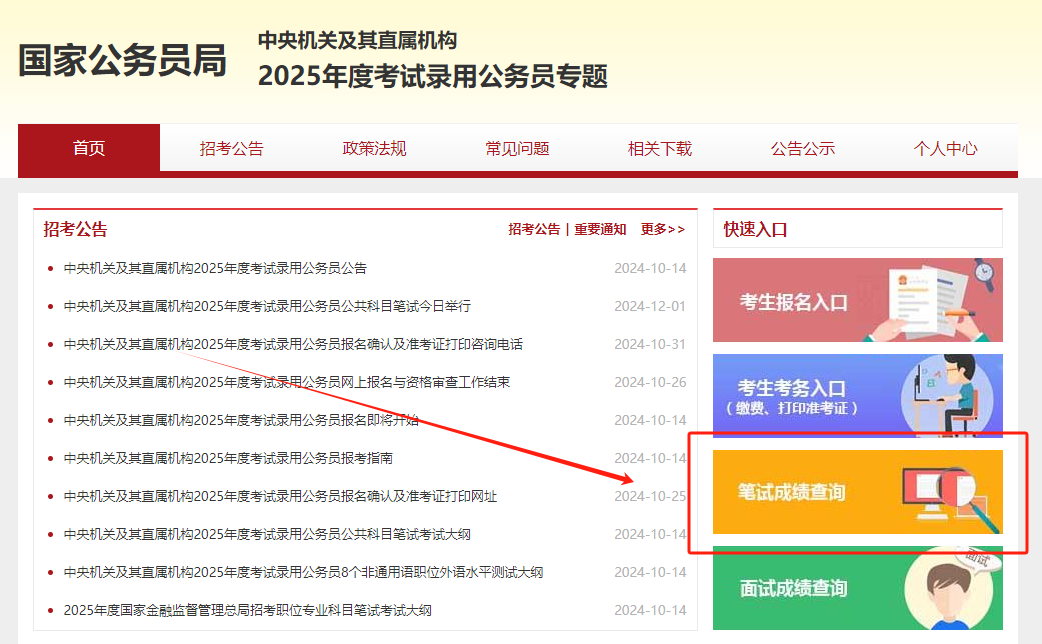The image size is (1042, 644).
Task: Open 笔试成绩查询 quick entry
Action: (x=857, y=492)
